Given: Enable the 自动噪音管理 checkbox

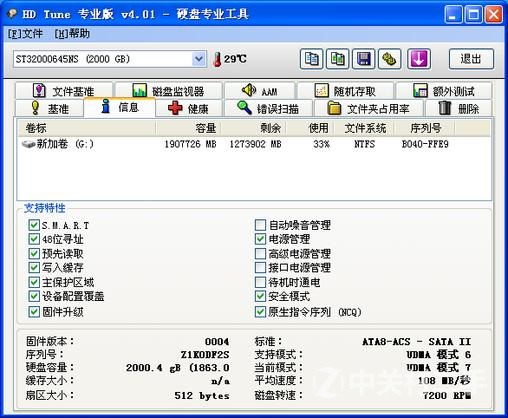Looking at the screenshot, I should 260,225.
